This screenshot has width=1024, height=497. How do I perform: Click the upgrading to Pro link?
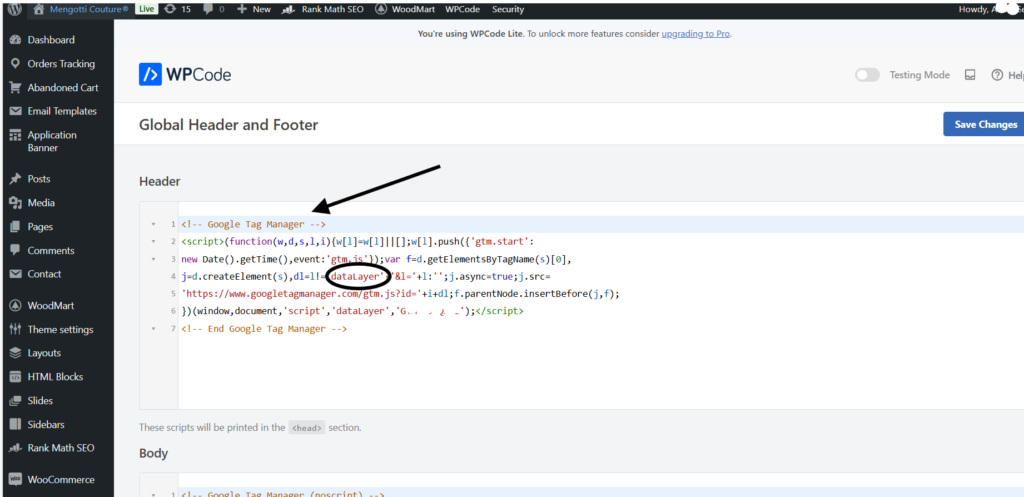click(696, 34)
